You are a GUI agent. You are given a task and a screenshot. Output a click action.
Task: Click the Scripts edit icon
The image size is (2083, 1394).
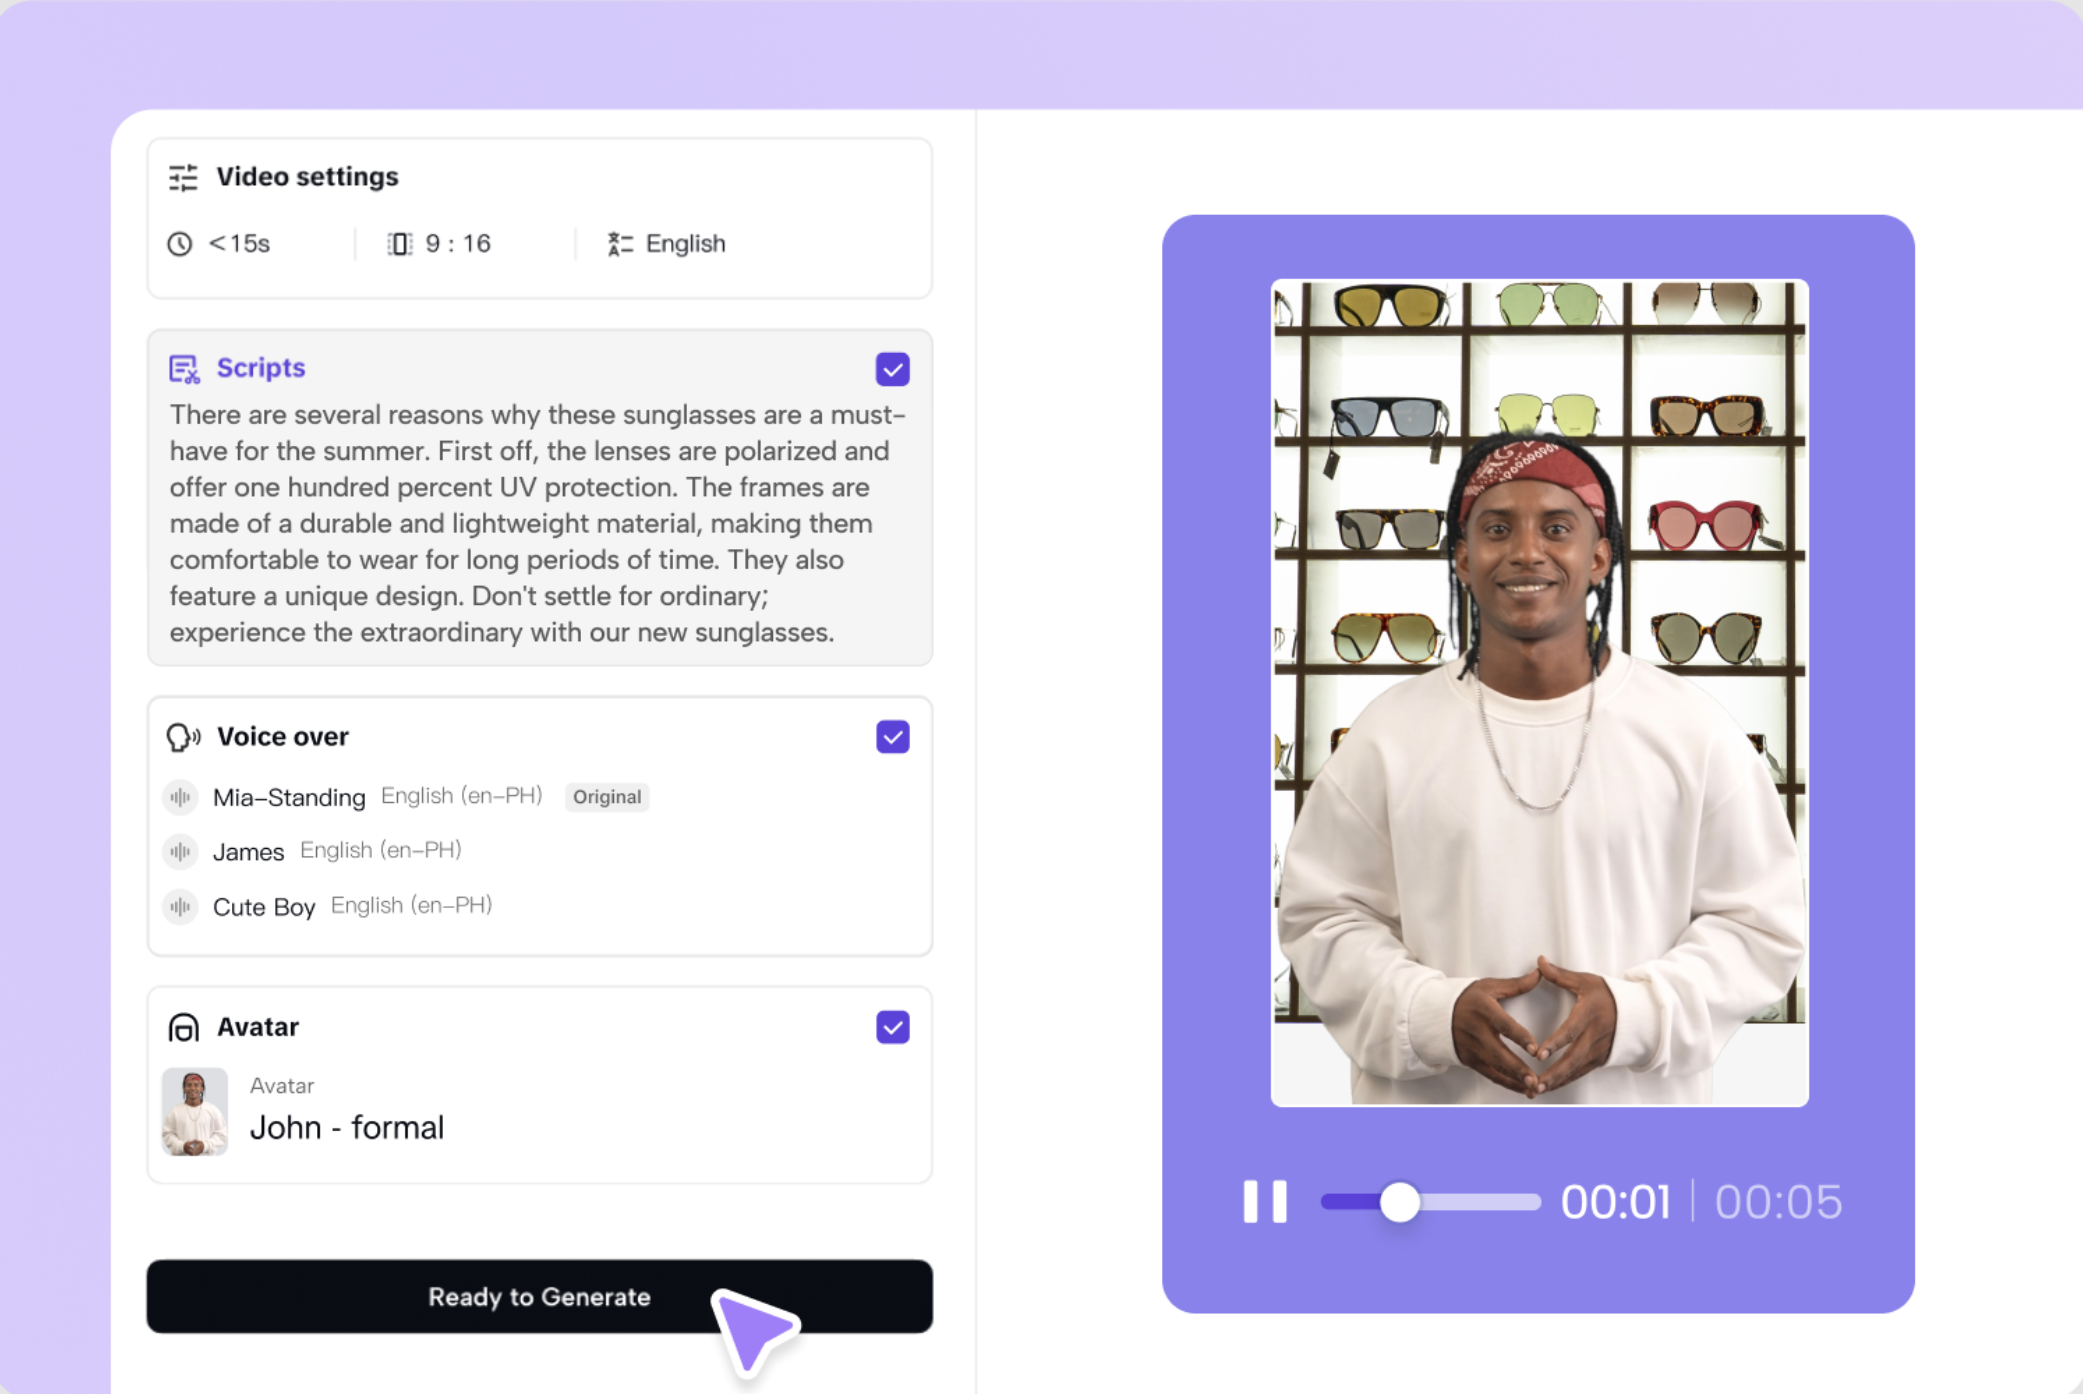click(x=184, y=369)
